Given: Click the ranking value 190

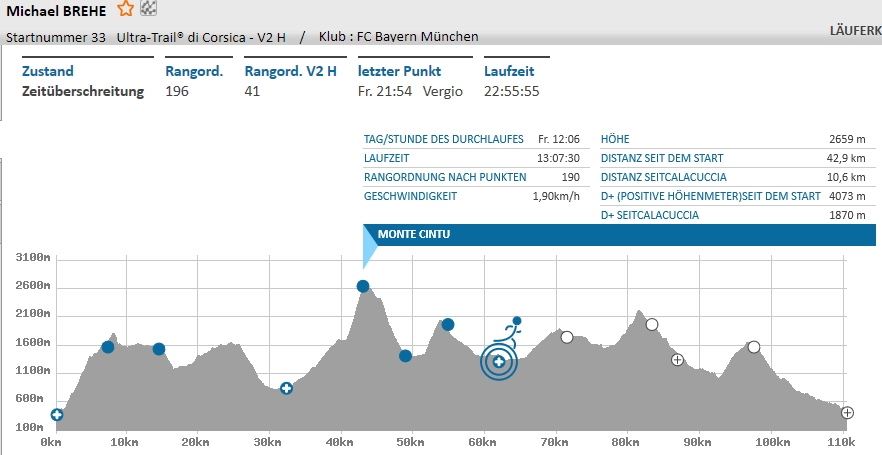Looking at the screenshot, I should point(570,177).
